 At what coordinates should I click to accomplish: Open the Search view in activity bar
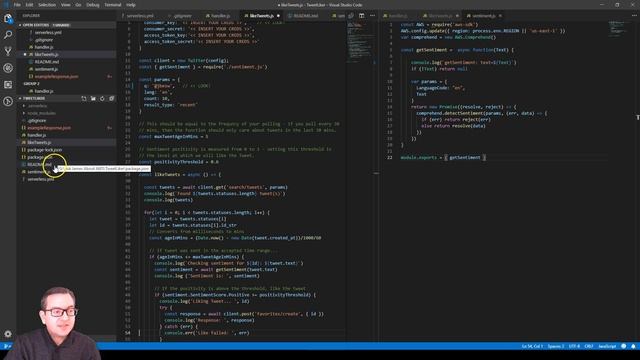tap(8, 35)
